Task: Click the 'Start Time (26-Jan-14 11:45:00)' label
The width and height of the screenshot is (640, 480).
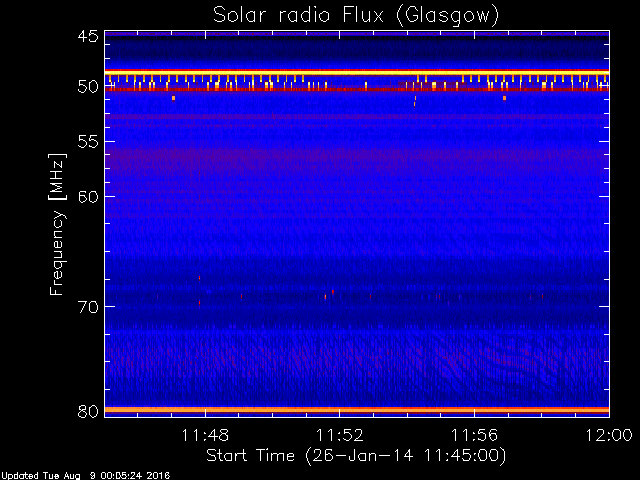Action: click(x=356, y=456)
